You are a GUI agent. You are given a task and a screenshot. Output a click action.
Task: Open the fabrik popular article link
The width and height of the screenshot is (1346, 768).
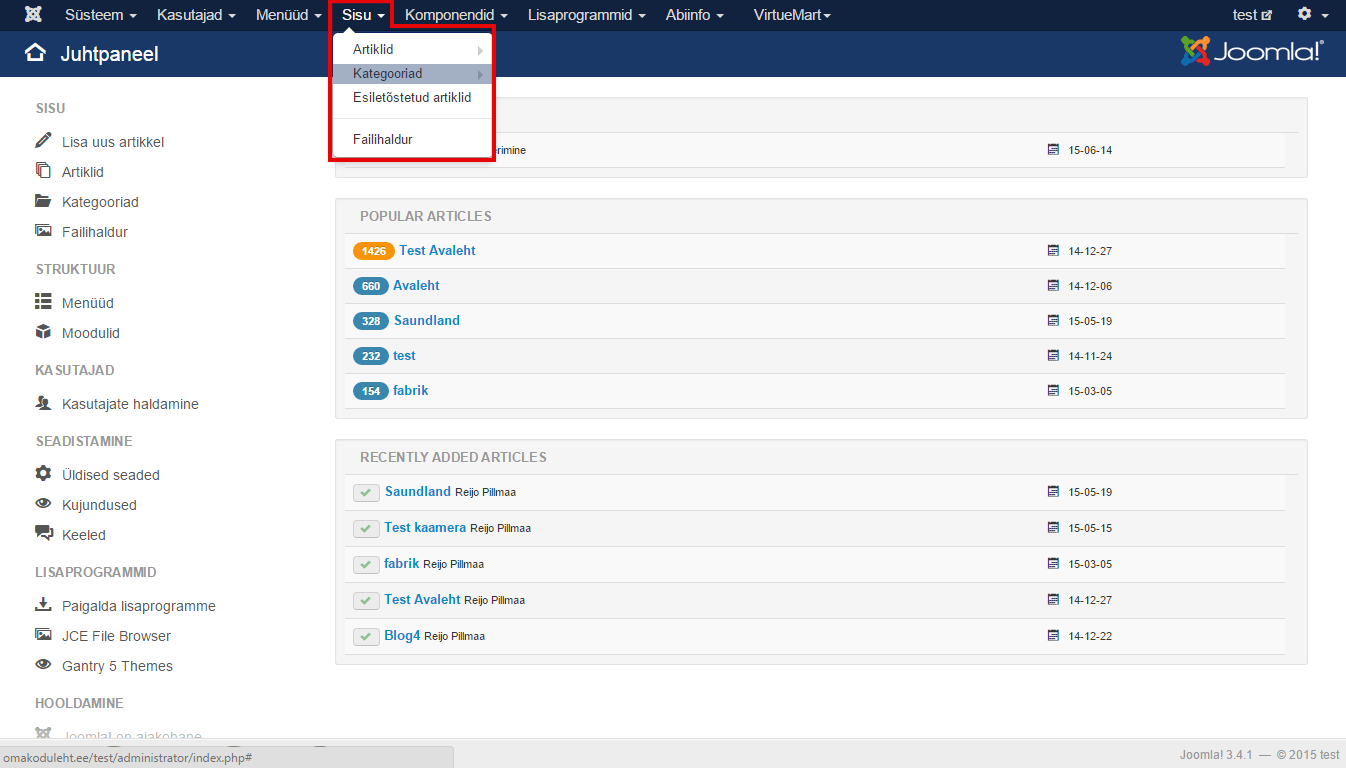[410, 390]
